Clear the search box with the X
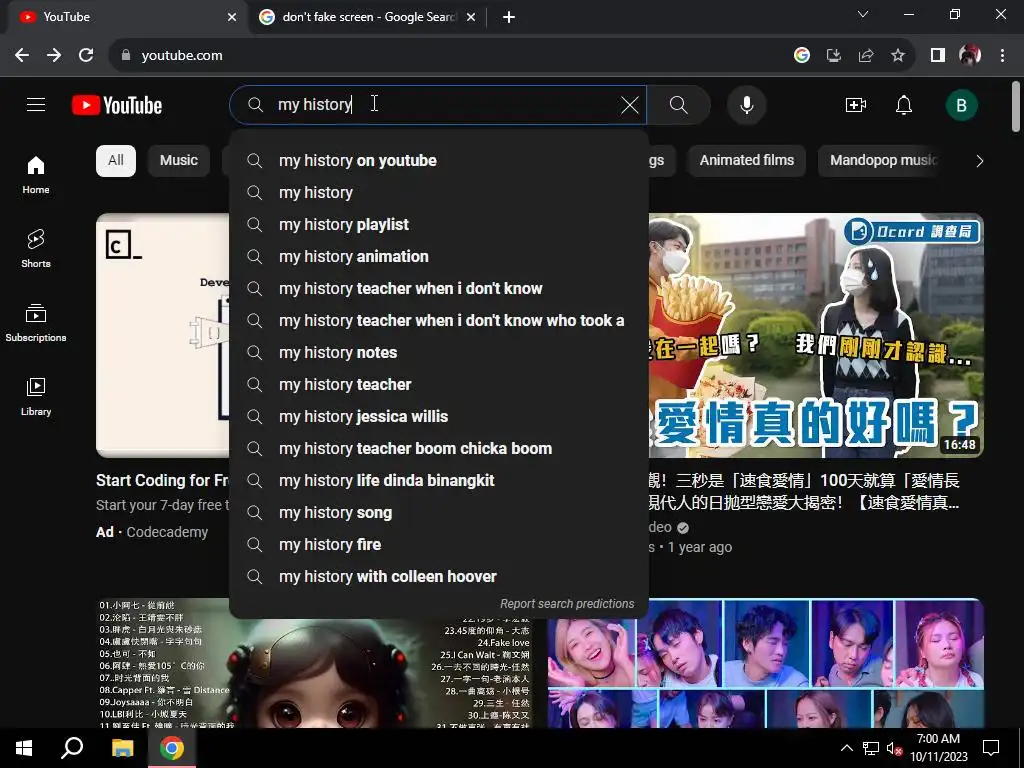Screen dimensions: 1024x768 [x=630, y=104]
